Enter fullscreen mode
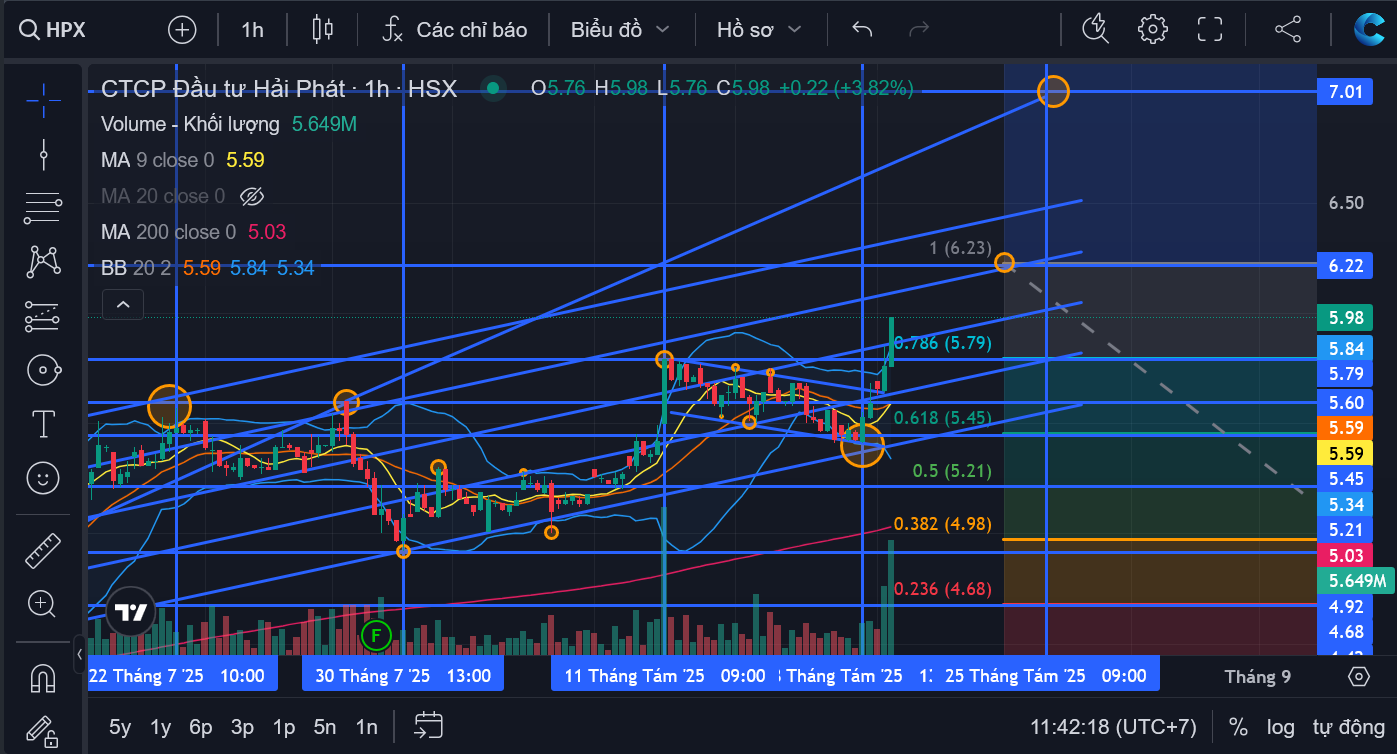The image size is (1397, 754). coord(1211,29)
